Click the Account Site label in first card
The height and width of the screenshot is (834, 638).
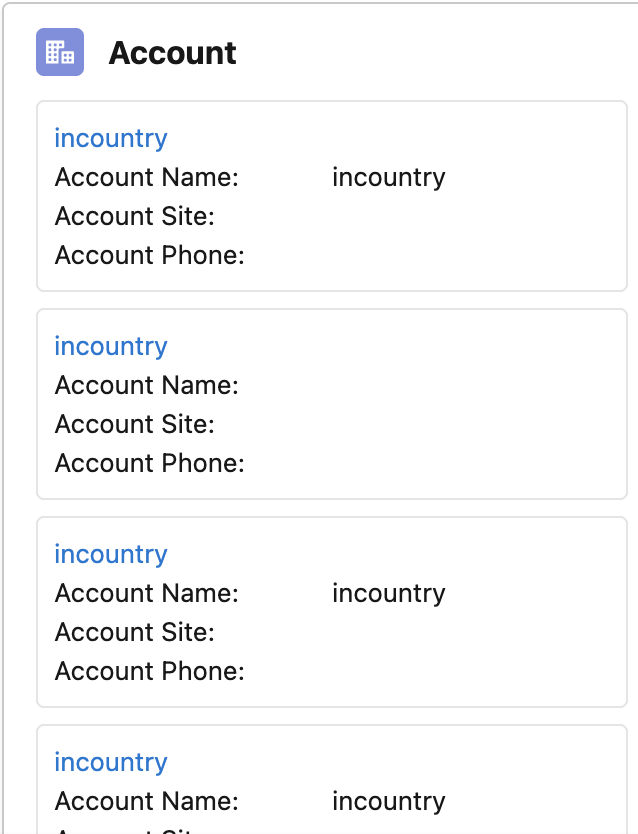pos(134,216)
